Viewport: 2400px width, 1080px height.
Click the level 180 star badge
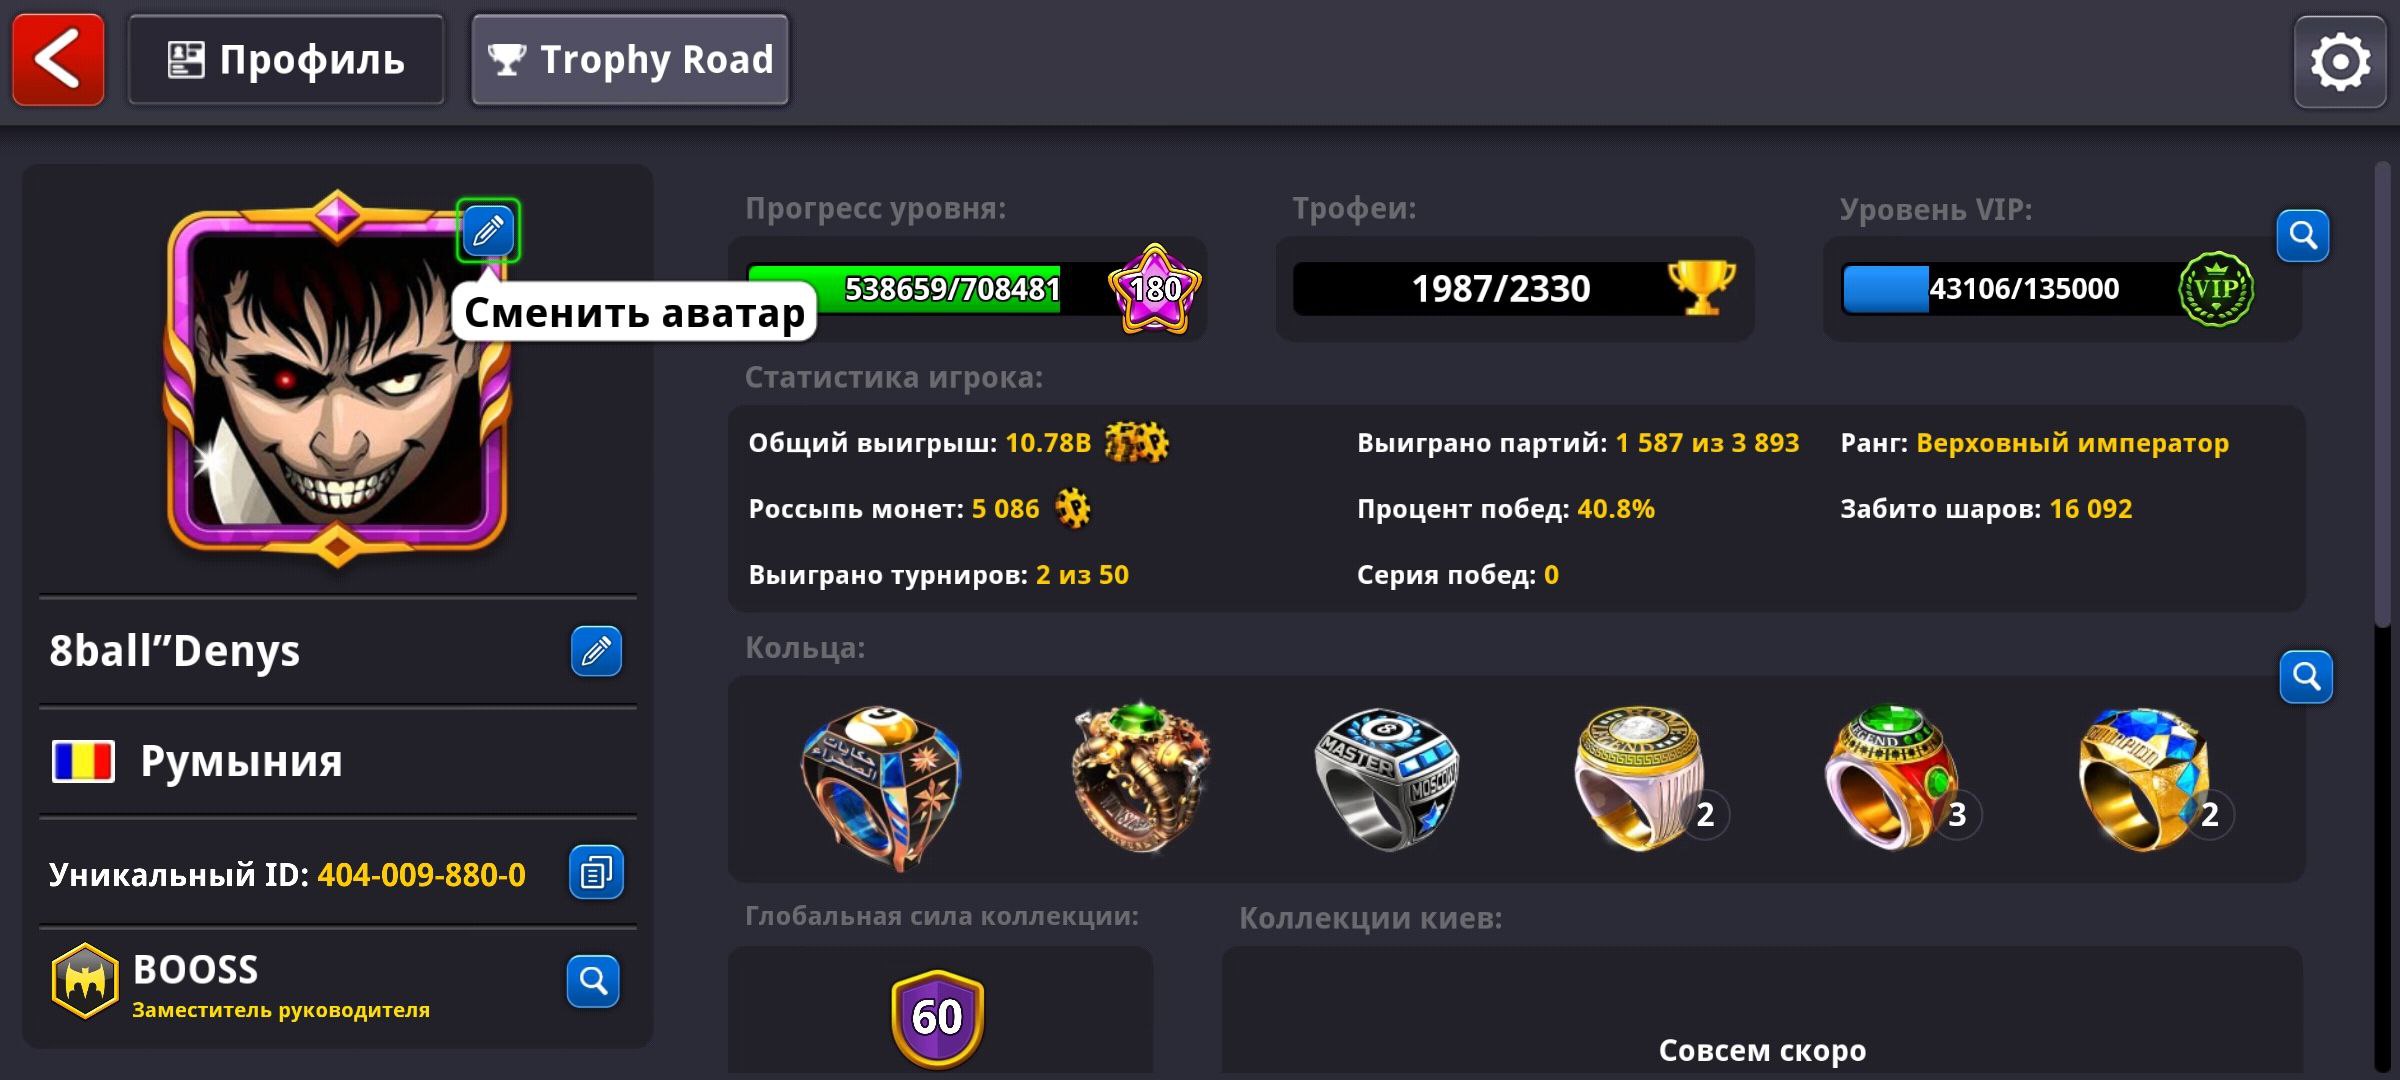click(1155, 289)
